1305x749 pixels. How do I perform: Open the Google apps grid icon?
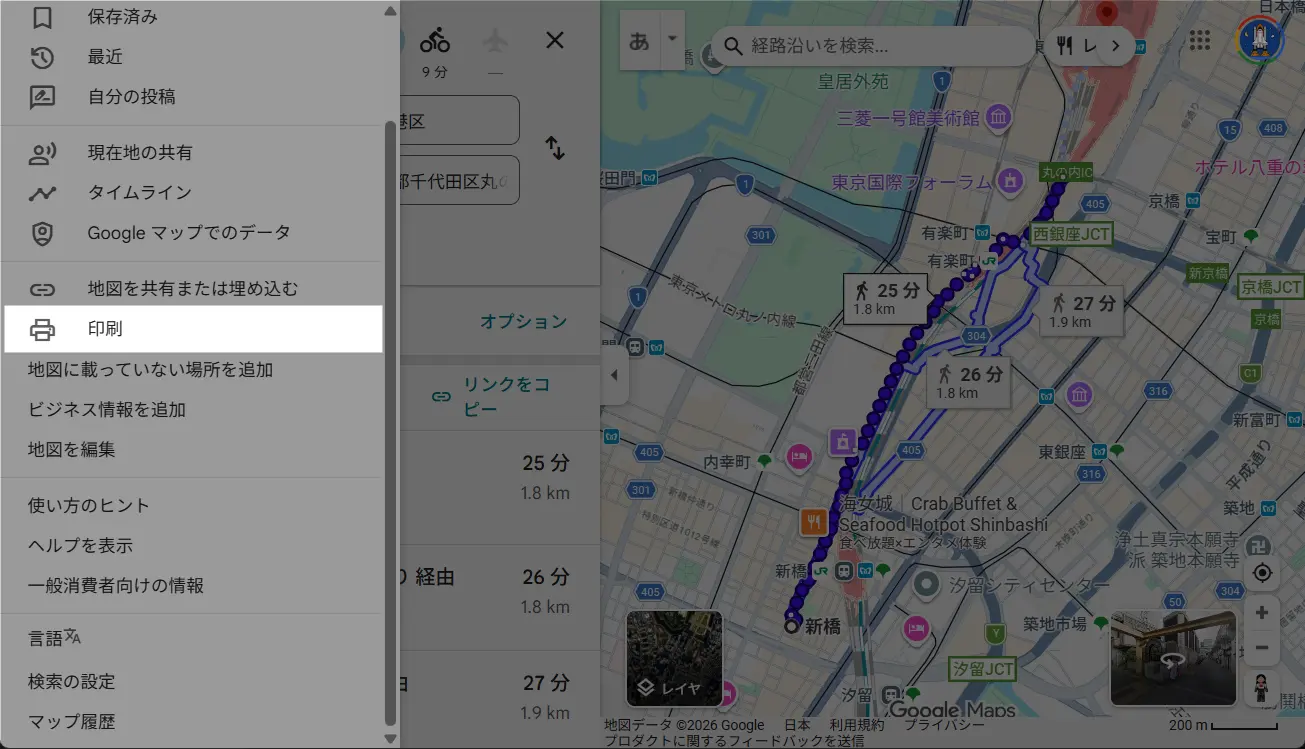[x=1200, y=40]
